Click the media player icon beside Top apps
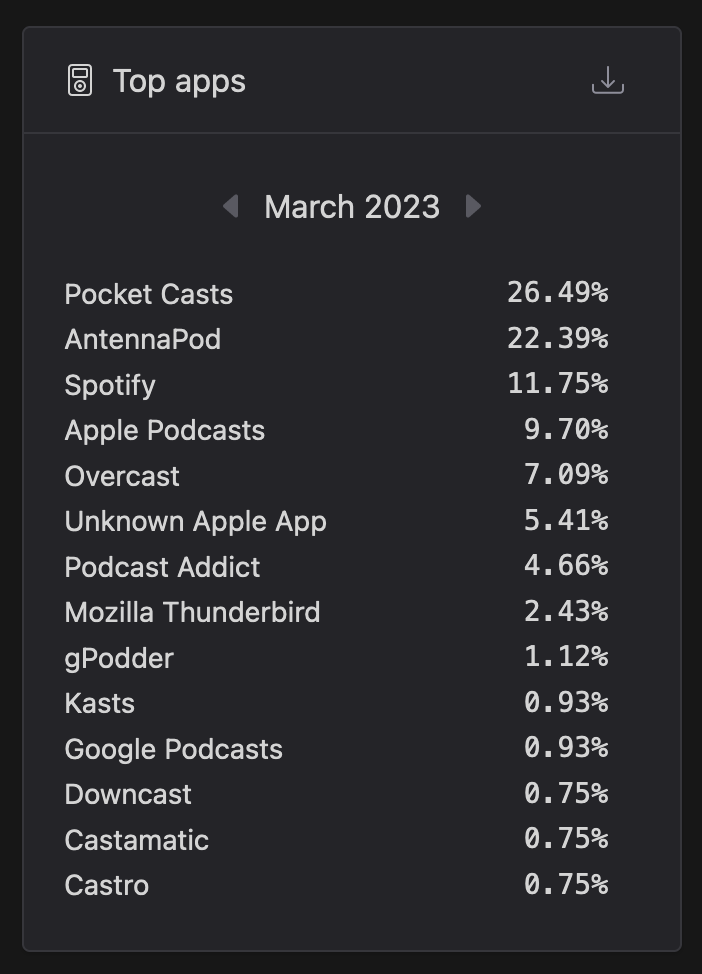The width and height of the screenshot is (702, 974). 80,81
